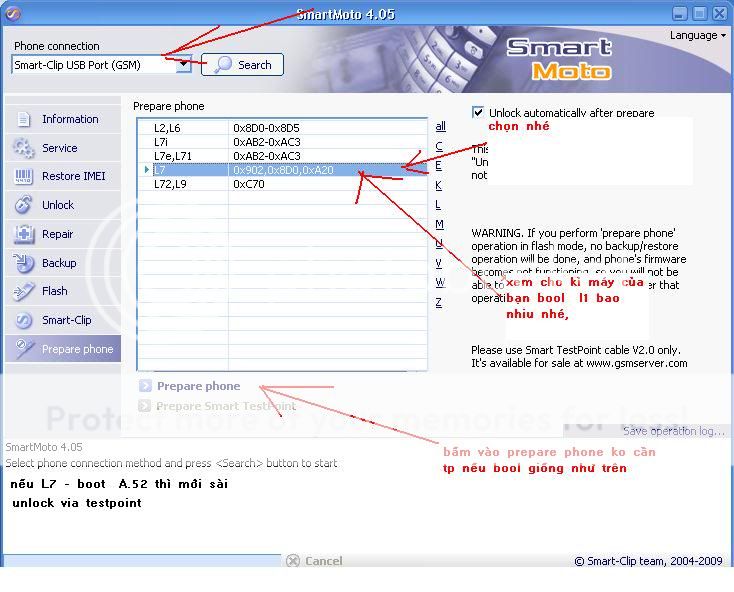Toggle Unlock automatically after prepare checkbox
734x592 pixels.
click(x=477, y=112)
